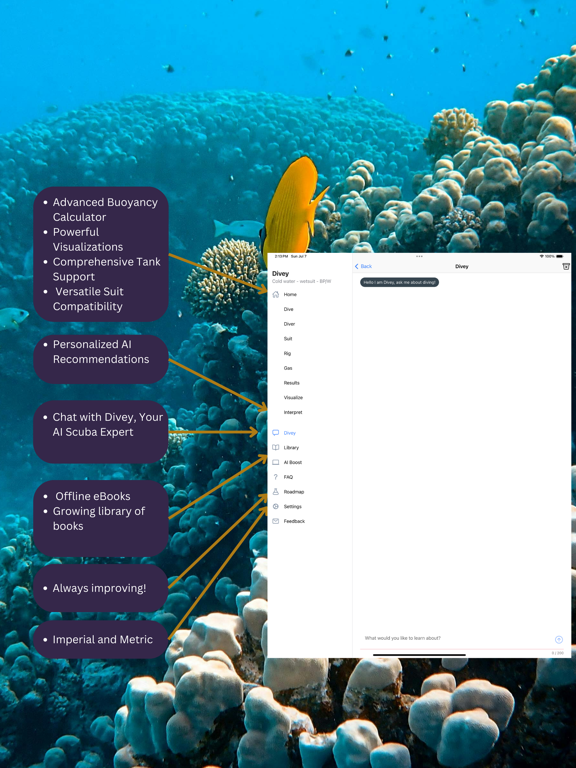Select Rig in the sidebar
576x768 pixels.
287,354
